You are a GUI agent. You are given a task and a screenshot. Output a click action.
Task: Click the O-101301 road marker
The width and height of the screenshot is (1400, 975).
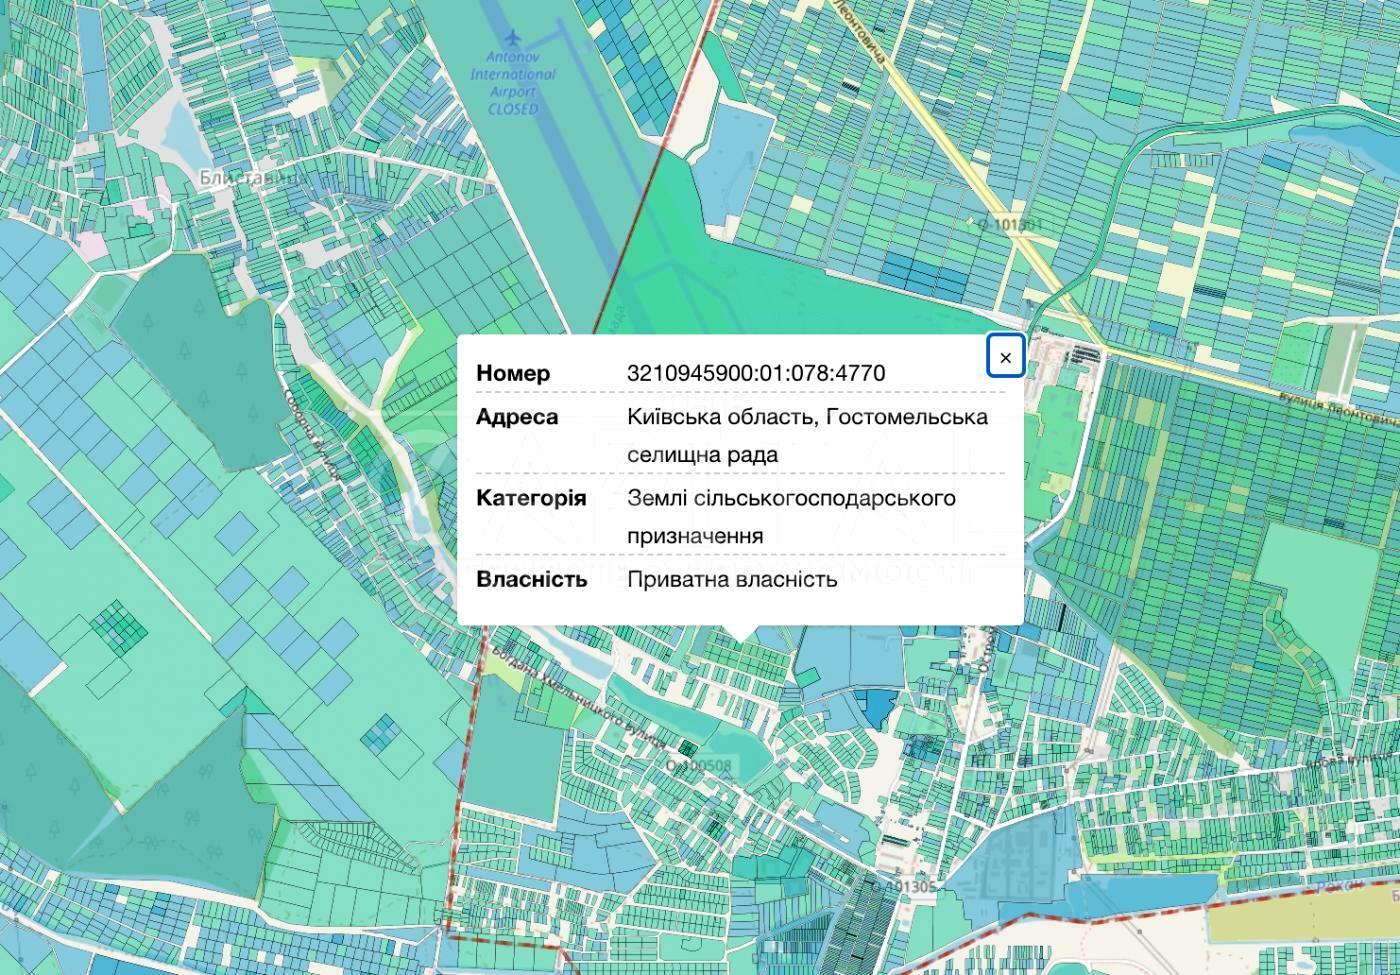(x=1008, y=225)
